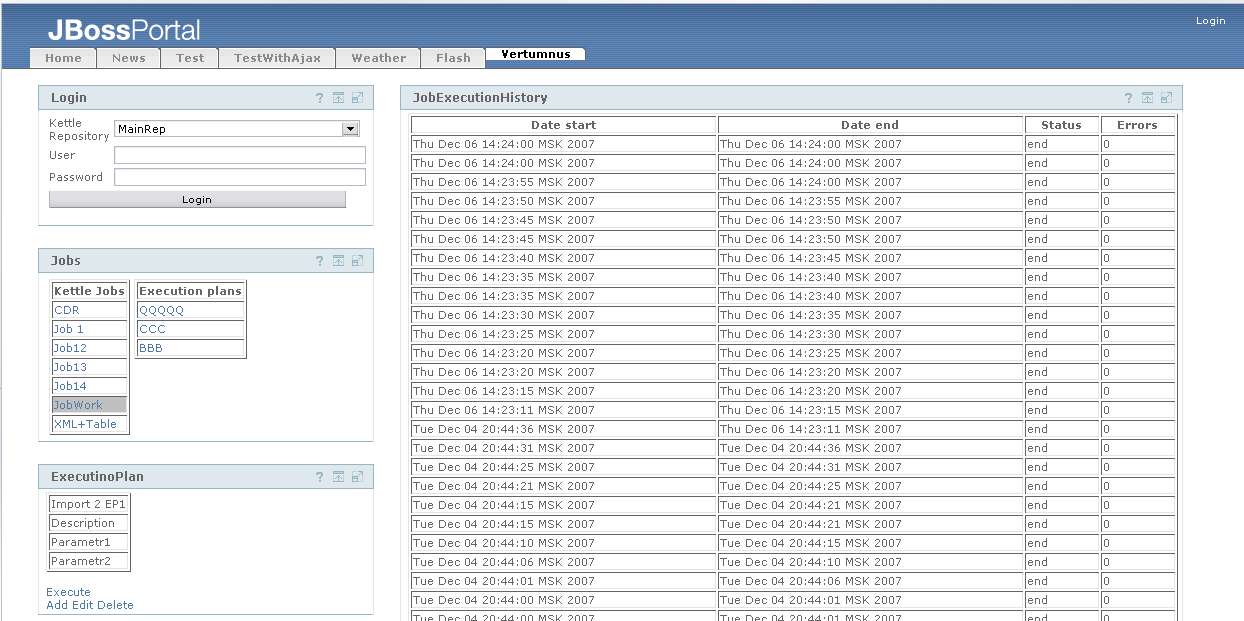Click the Execute link
This screenshot has width=1244, height=621.
tap(68, 592)
